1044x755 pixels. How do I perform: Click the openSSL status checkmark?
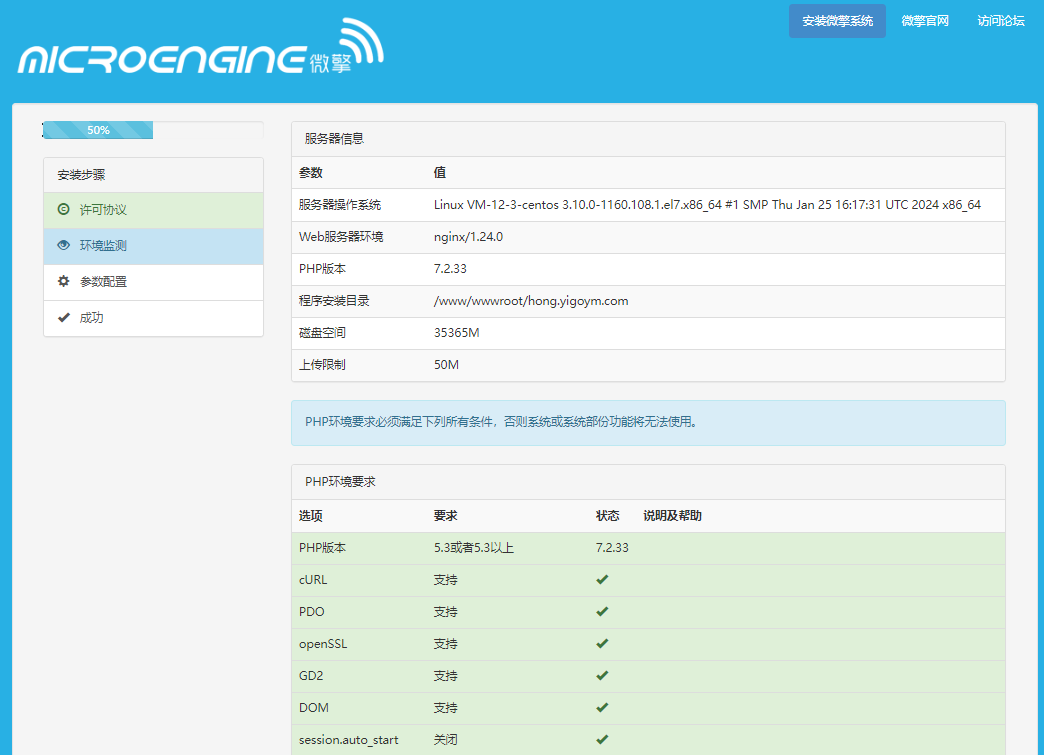[x=602, y=644]
